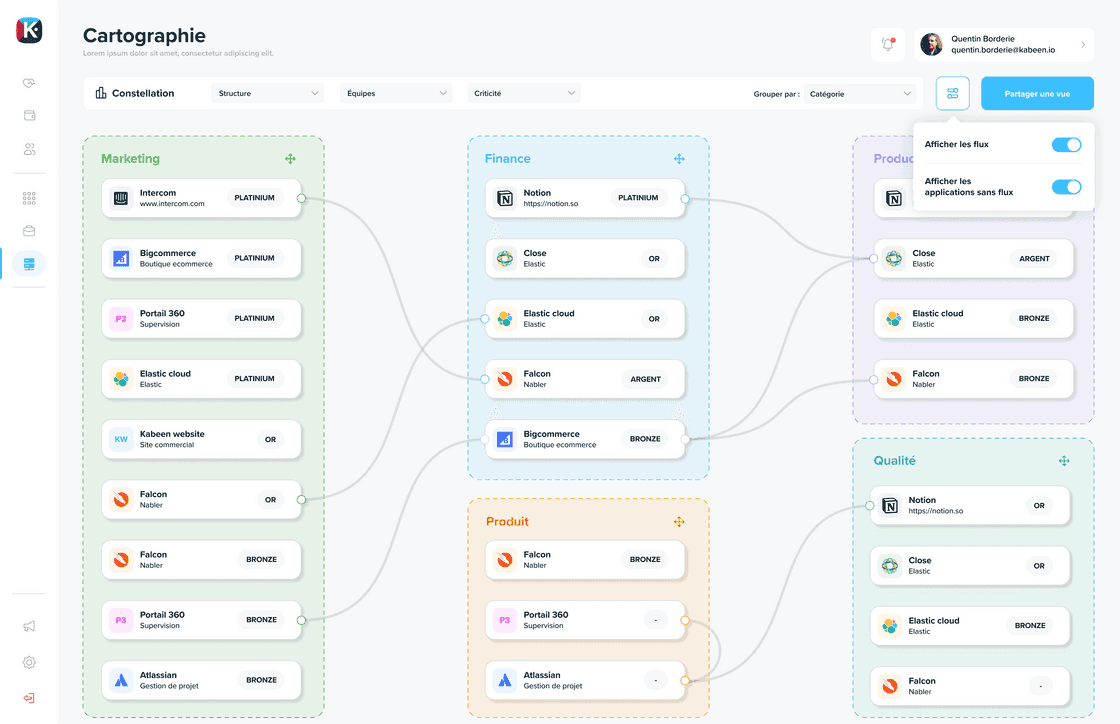This screenshot has width=1120, height=724.
Task: Click the Atlassian logo in Produit group
Action: (x=503, y=680)
